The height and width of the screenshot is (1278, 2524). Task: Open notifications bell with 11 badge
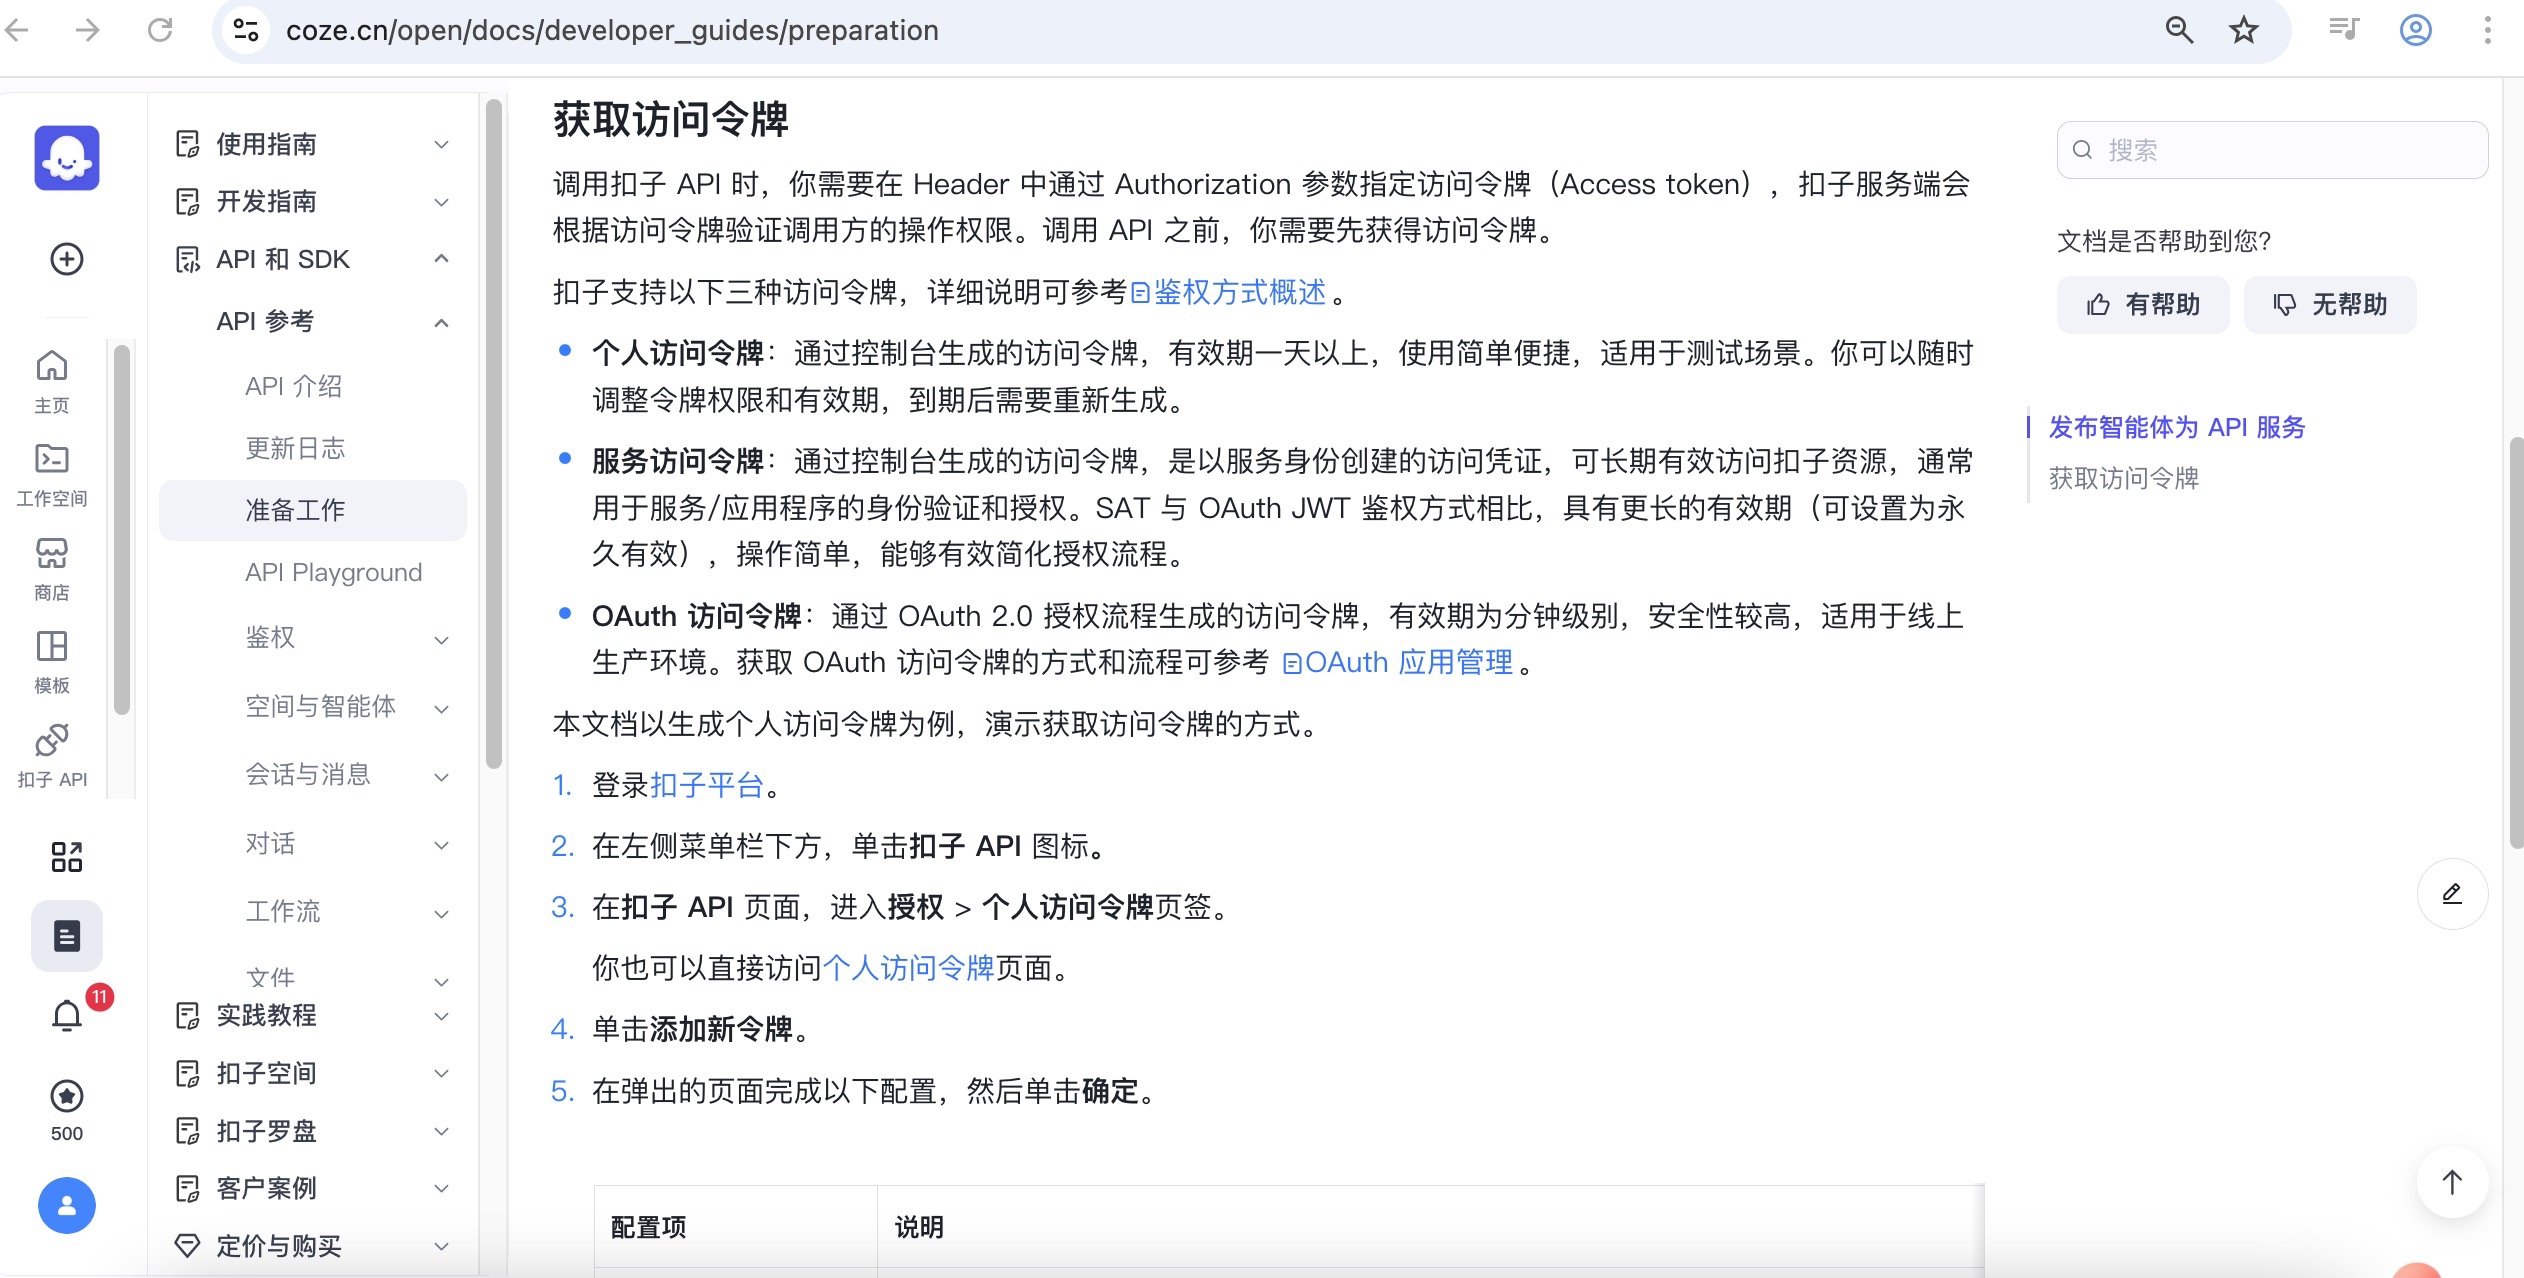67,1016
